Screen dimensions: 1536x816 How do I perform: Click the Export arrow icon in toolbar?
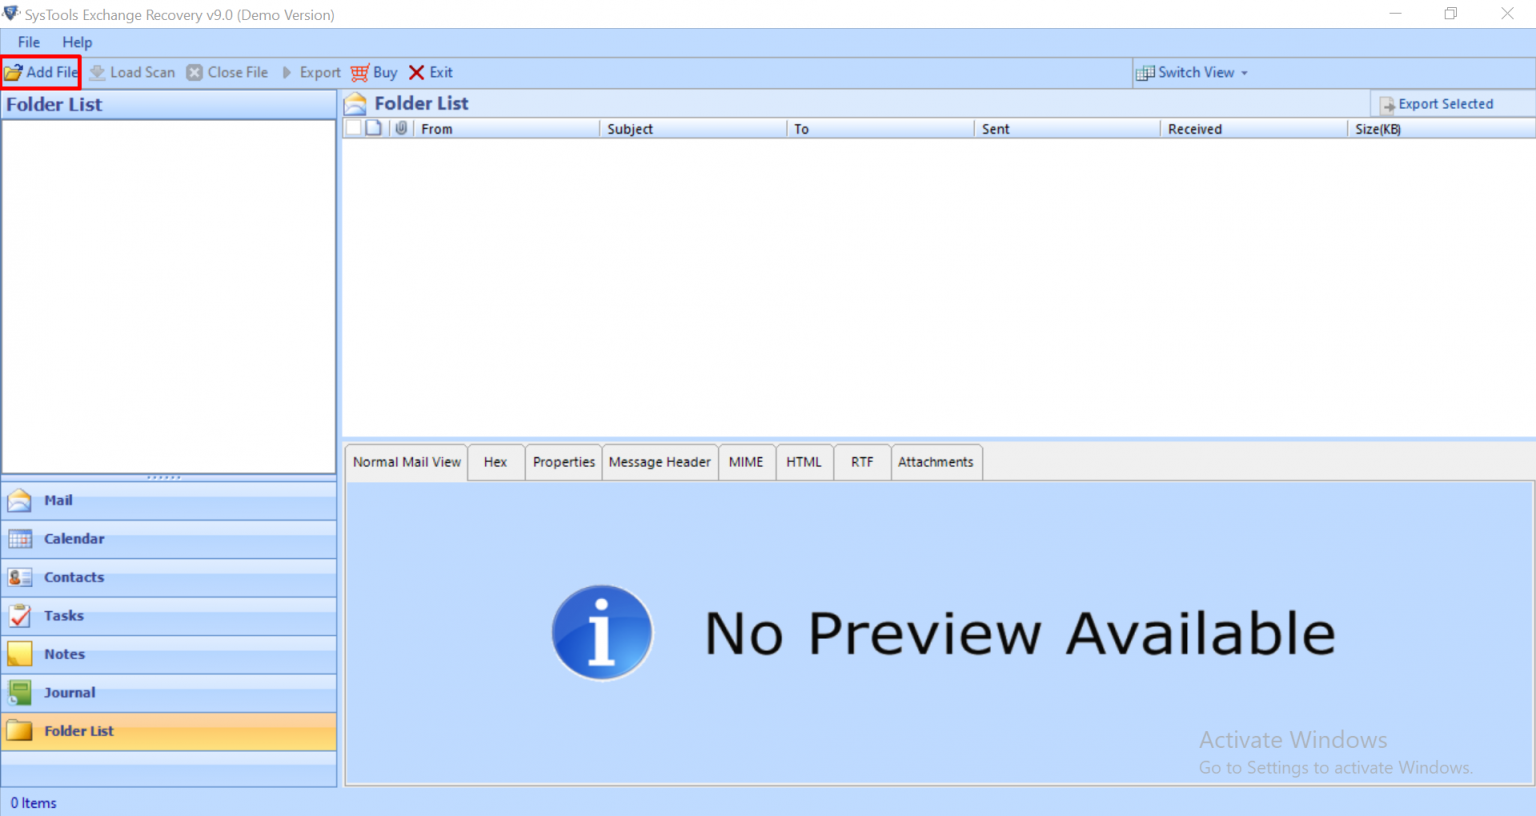point(287,73)
